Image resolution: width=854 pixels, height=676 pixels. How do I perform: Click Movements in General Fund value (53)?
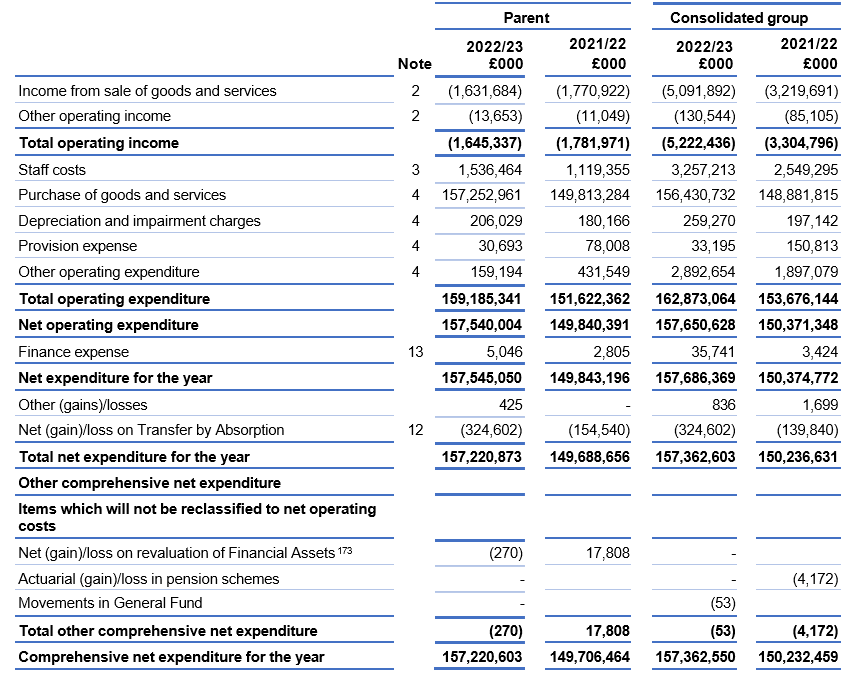pyautogui.click(x=723, y=604)
